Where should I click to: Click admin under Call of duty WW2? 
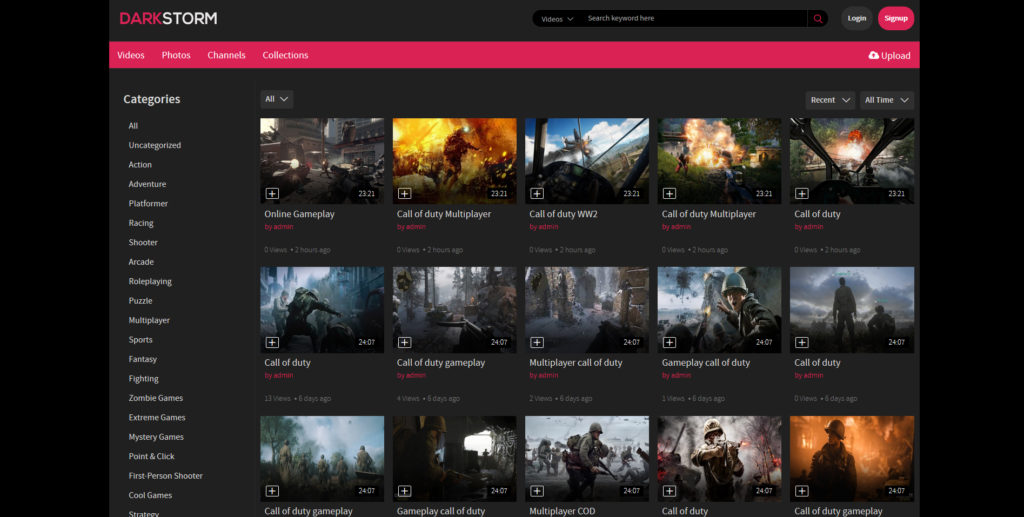549,227
